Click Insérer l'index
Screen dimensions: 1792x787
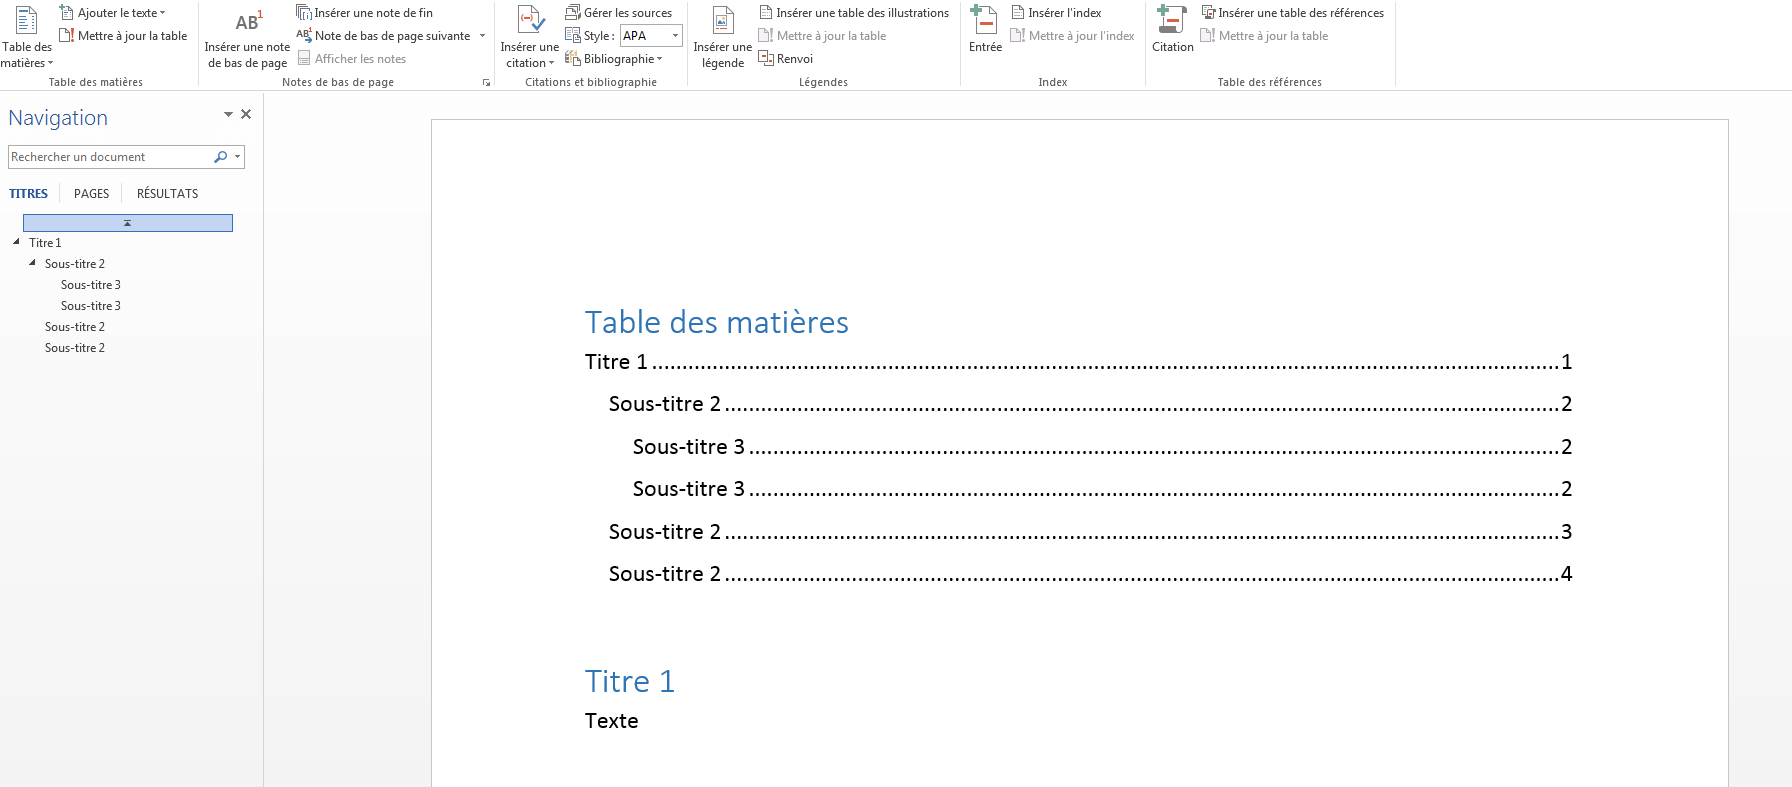click(1056, 13)
